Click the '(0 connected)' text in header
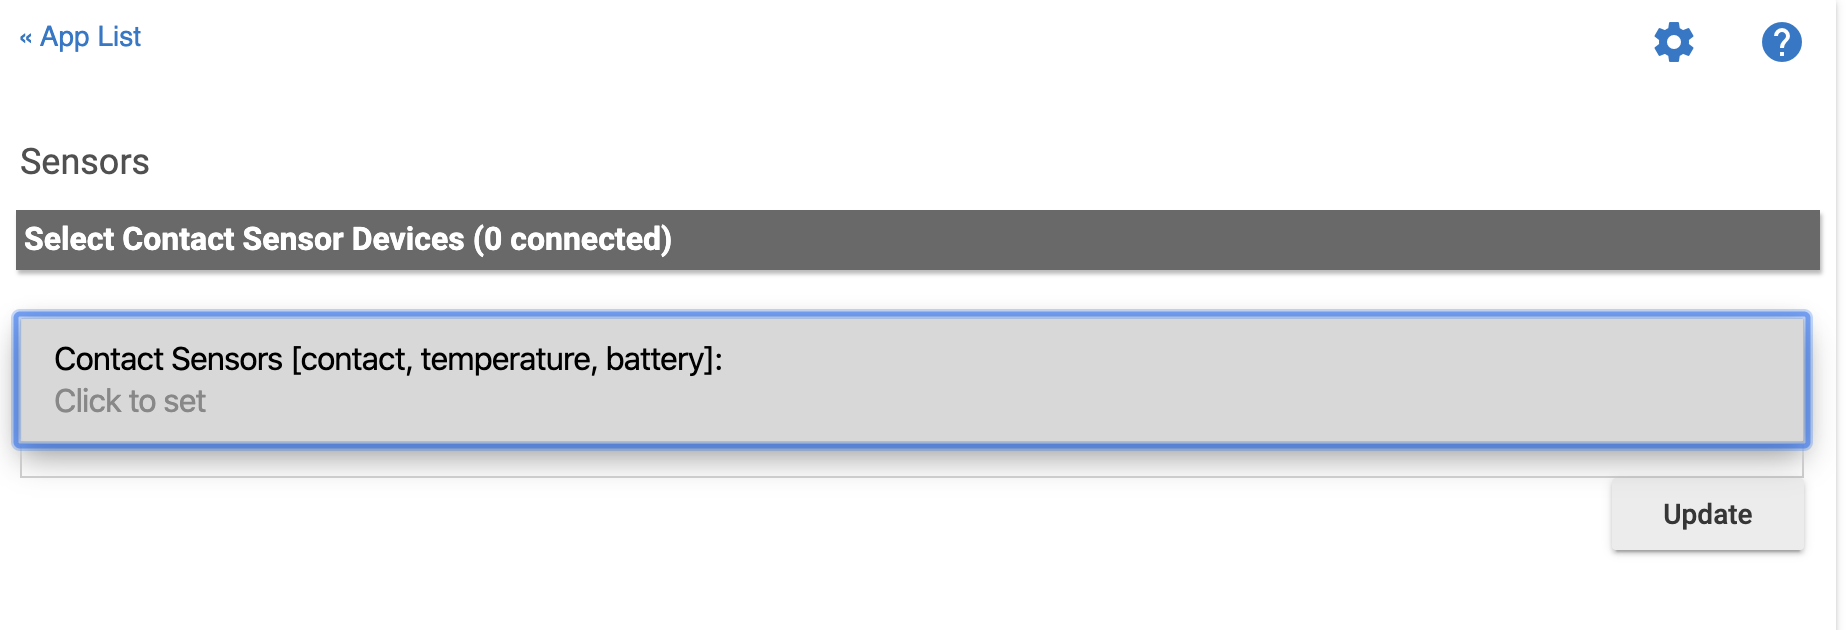Viewport: 1846px width, 630px height. tap(572, 239)
